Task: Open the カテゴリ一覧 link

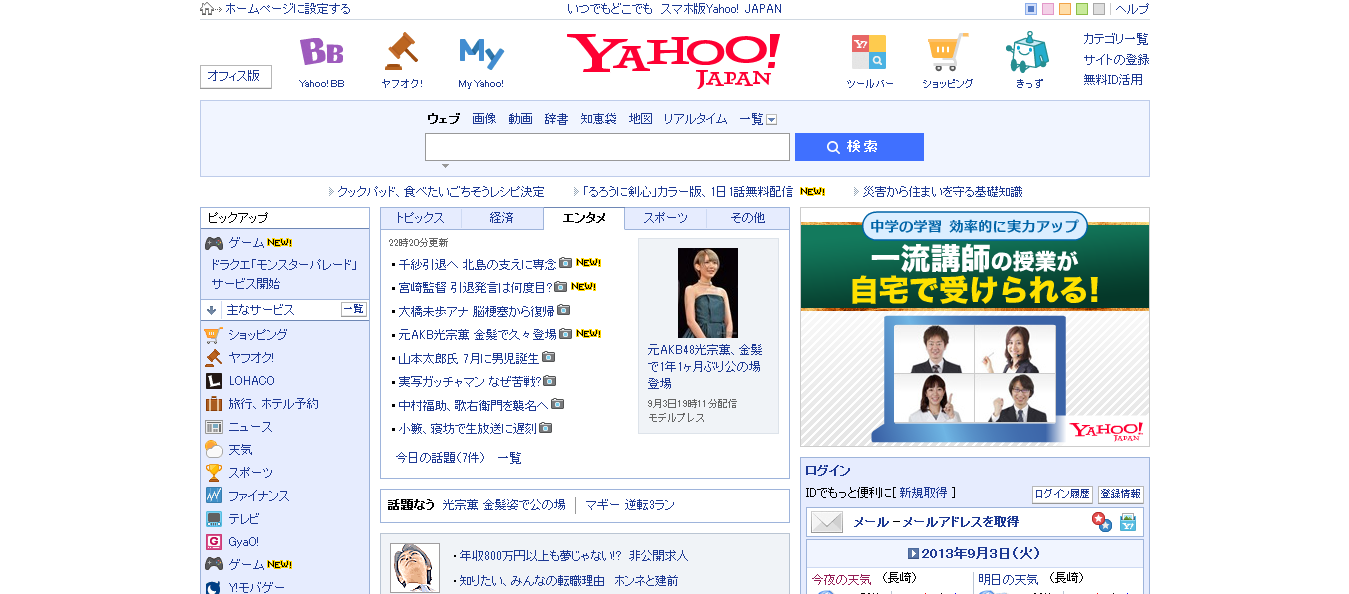Action: 1116,39
